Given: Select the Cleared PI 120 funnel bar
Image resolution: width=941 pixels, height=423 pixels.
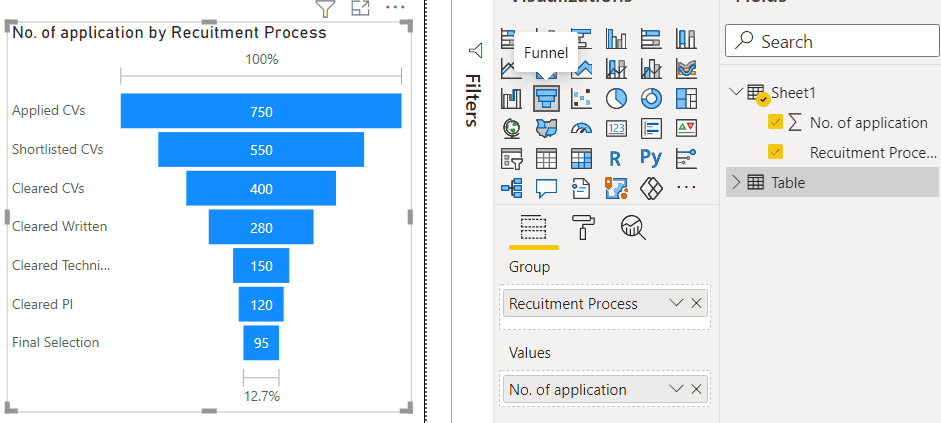Looking at the screenshot, I should point(261,304).
